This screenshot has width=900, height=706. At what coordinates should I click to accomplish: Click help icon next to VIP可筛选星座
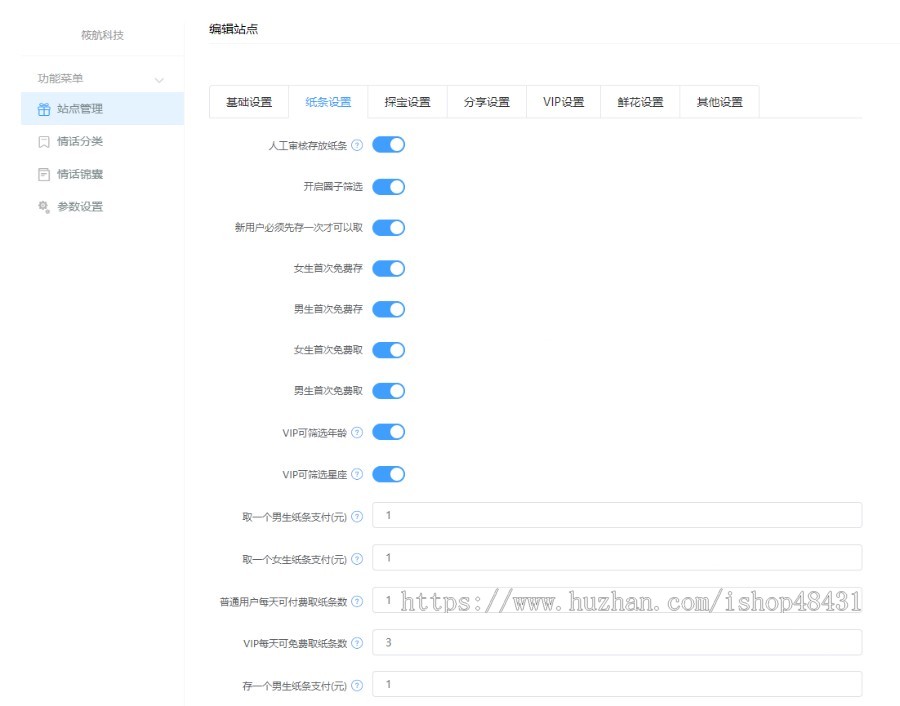coord(357,474)
